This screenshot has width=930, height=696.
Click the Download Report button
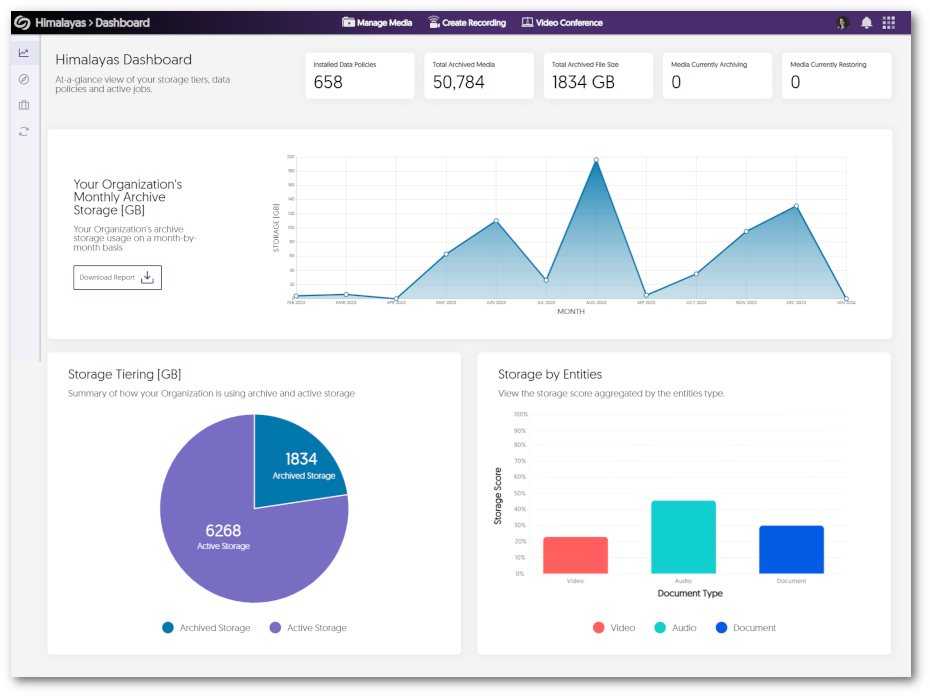click(117, 277)
